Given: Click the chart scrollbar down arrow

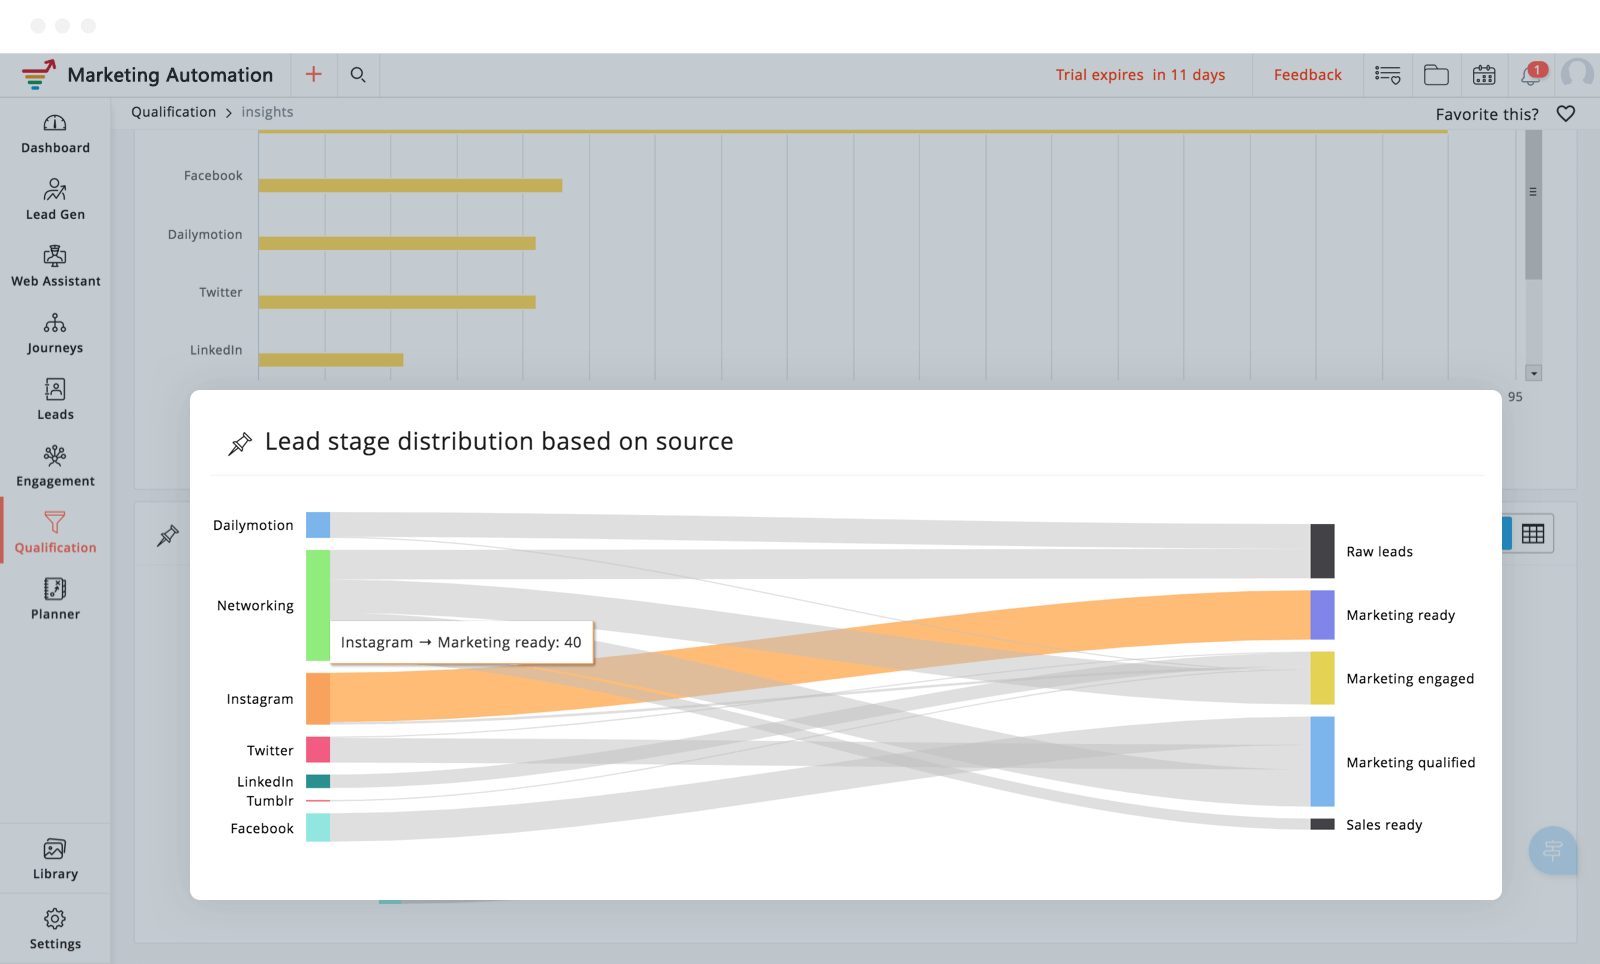Looking at the screenshot, I should pos(1534,373).
